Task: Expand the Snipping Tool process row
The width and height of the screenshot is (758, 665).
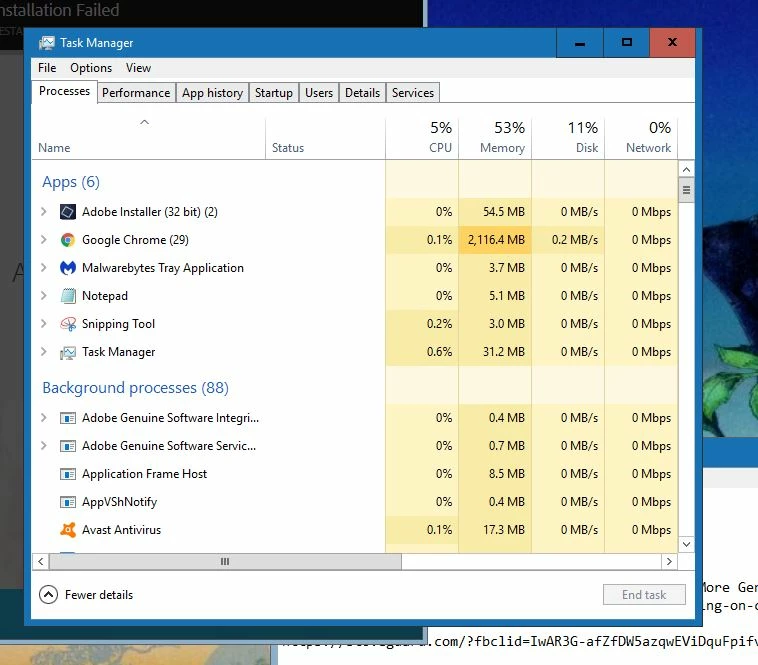Action: pyautogui.click(x=44, y=324)
